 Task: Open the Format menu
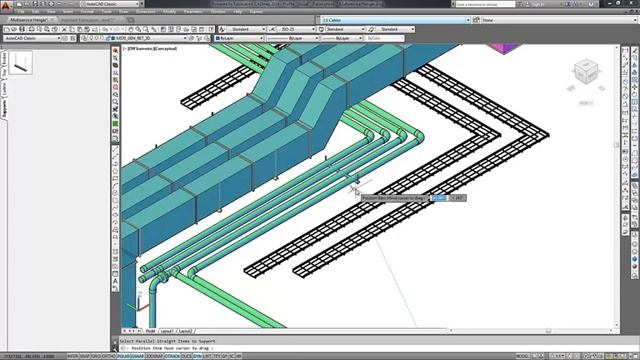point(87,11)
